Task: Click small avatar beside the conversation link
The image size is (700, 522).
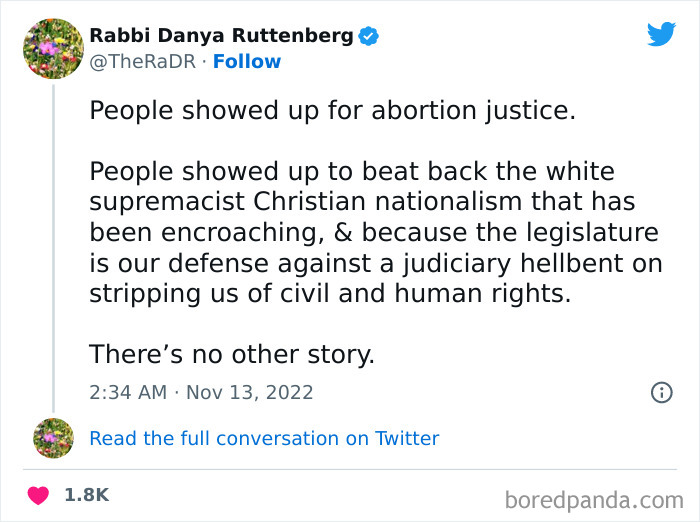Action: 53,438
